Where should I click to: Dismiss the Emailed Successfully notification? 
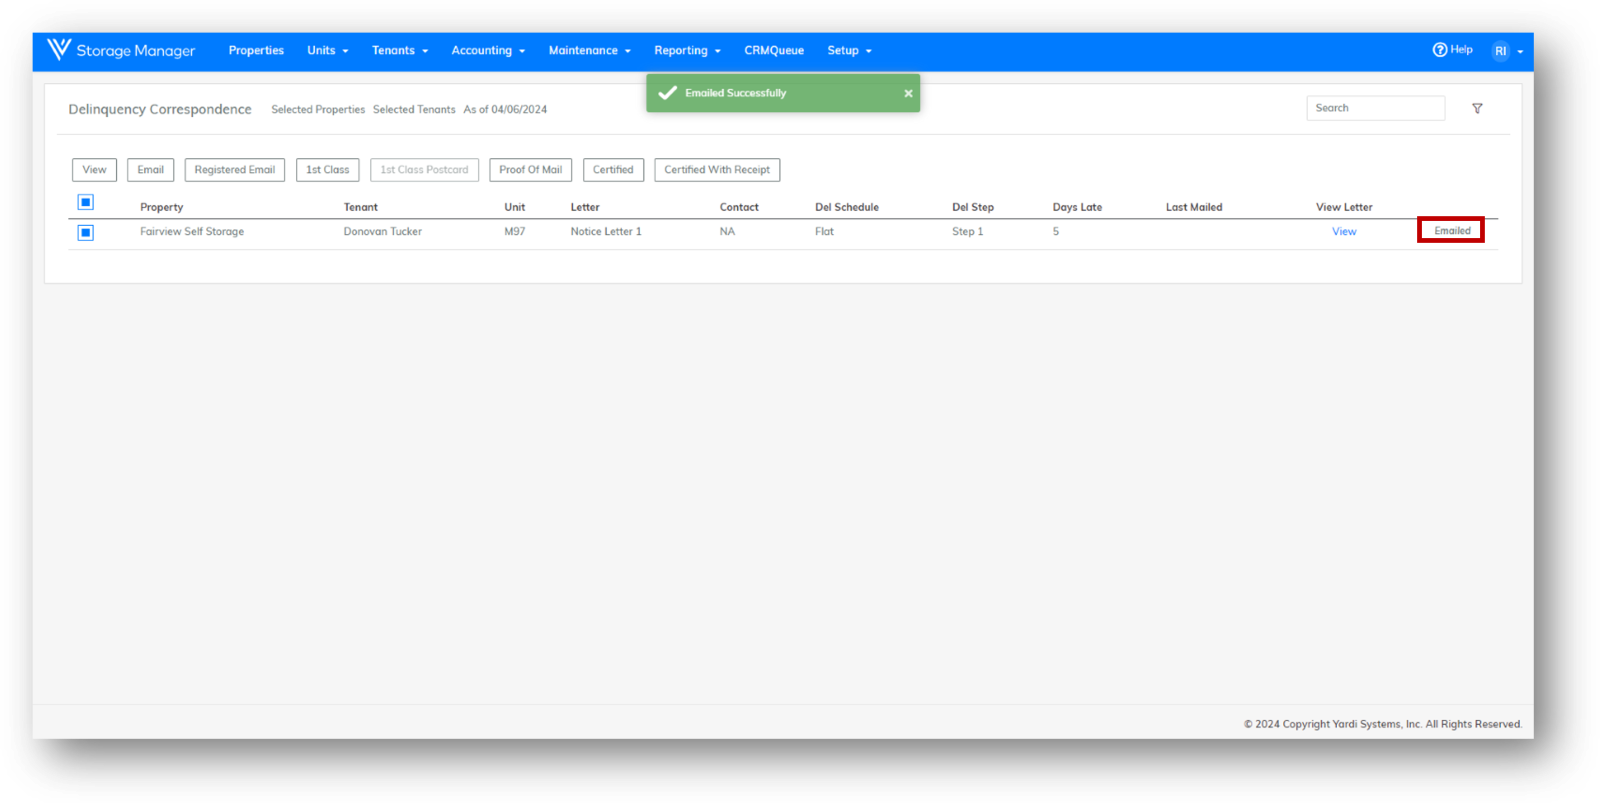(x=908, y=93)
